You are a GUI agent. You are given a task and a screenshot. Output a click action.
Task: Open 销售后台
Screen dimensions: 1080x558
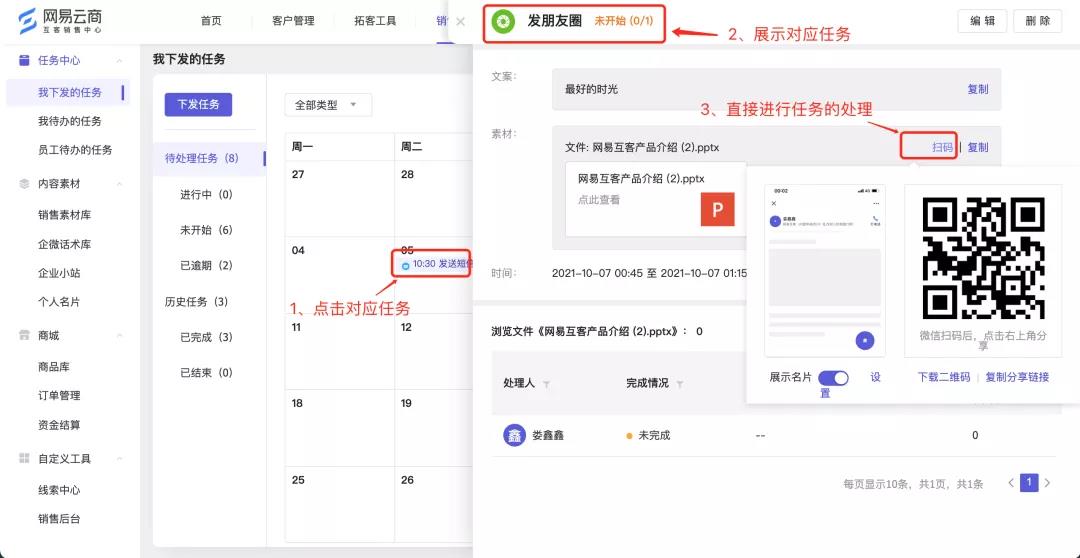[59, 519]
